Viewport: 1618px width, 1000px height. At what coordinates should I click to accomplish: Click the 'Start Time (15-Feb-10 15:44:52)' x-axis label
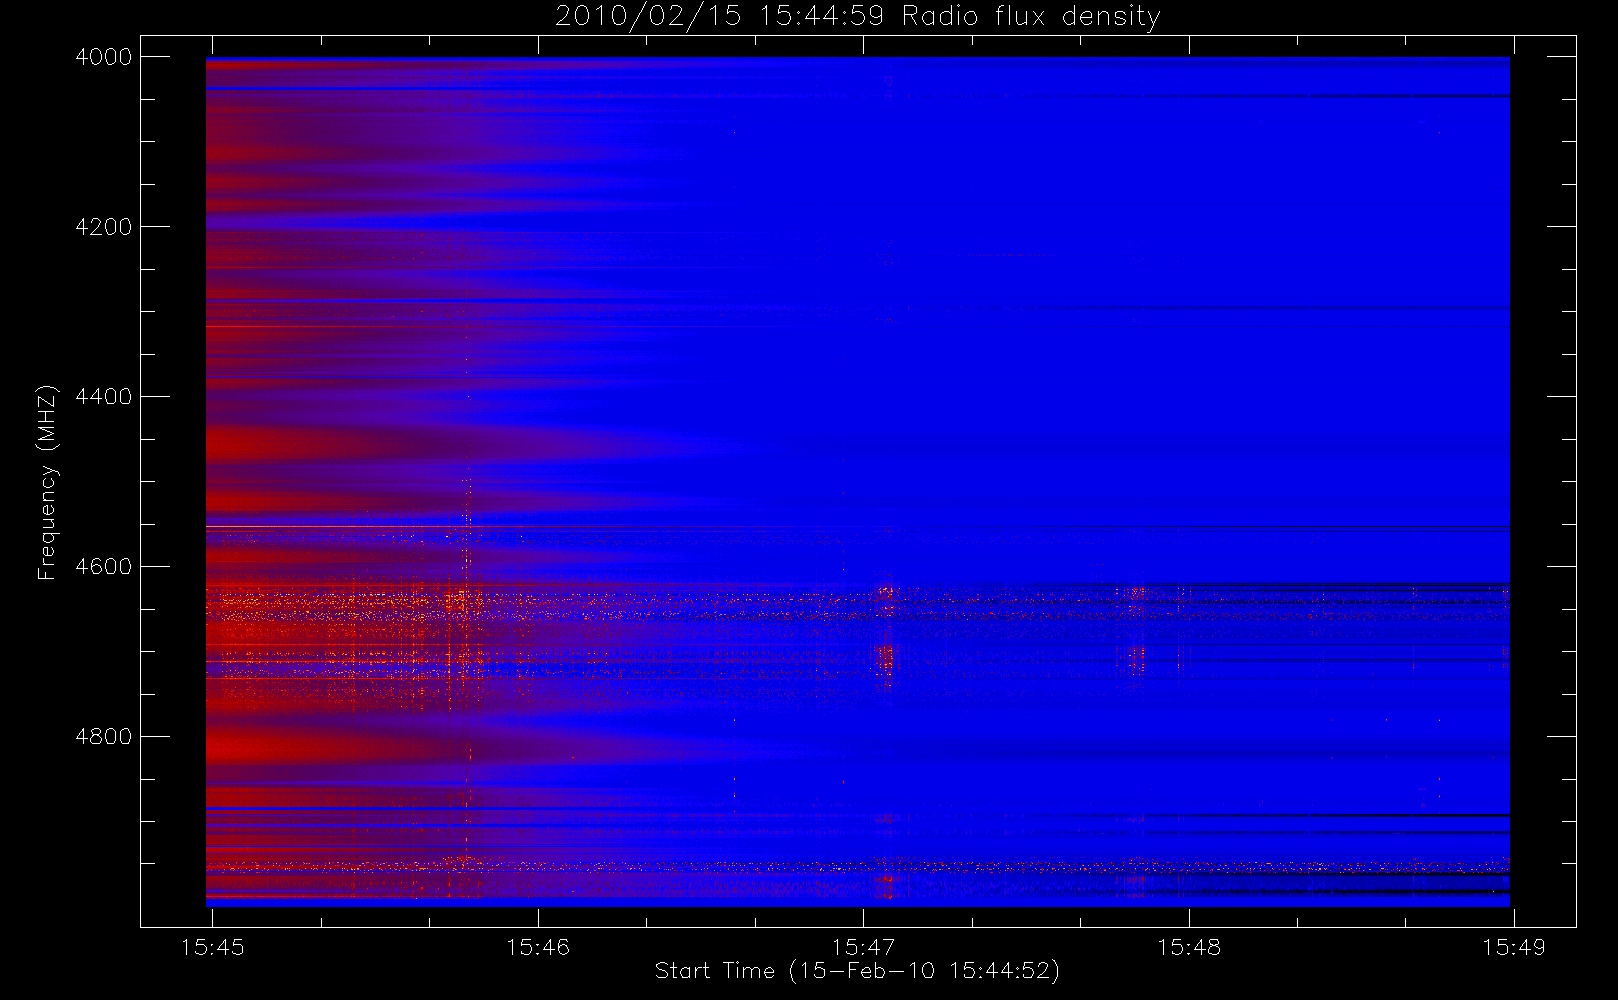857,971
